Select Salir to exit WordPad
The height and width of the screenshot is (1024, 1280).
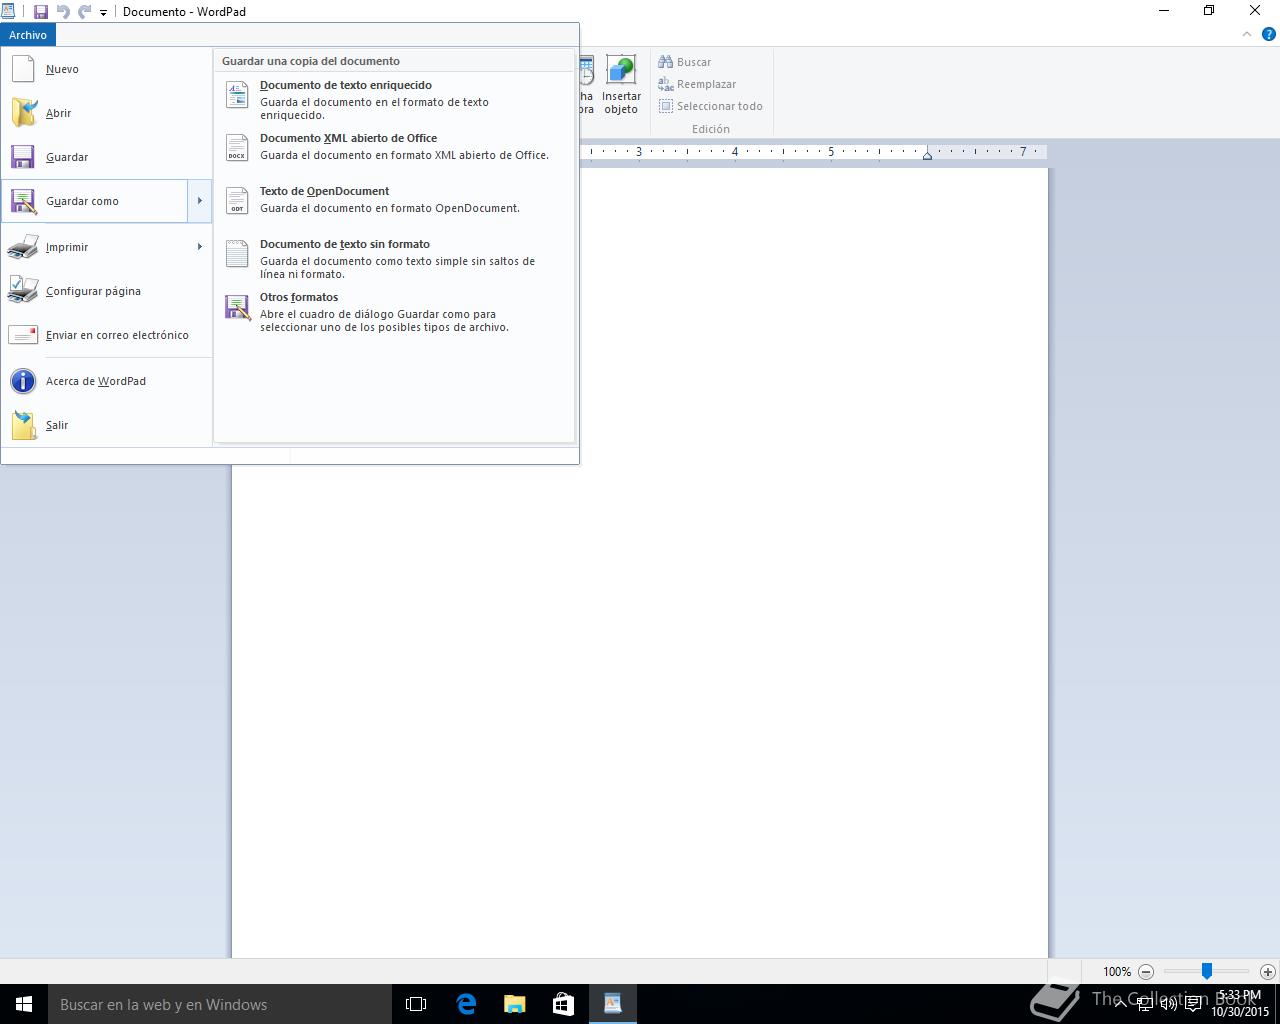(106, 425)
